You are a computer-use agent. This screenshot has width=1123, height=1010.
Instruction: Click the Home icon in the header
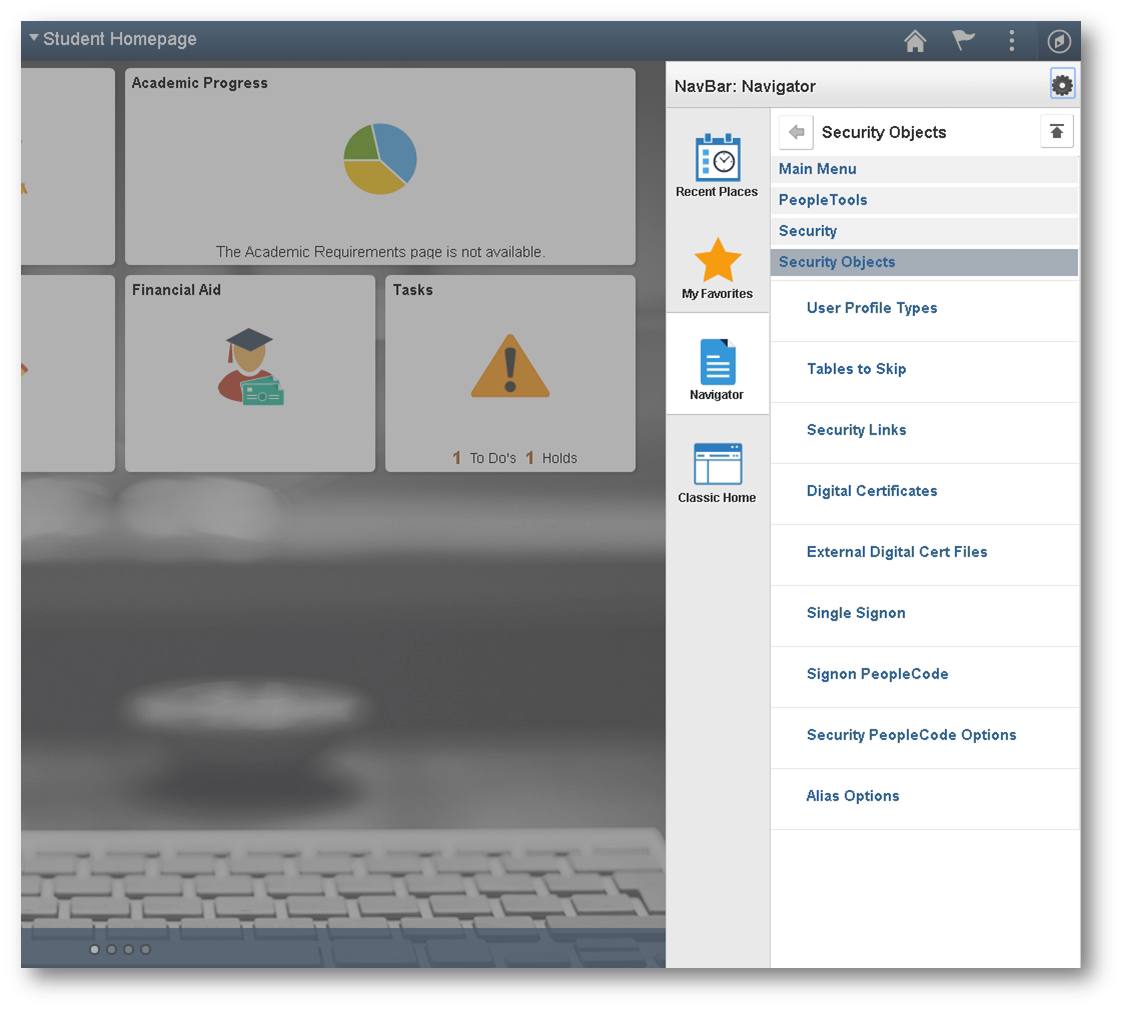pyautogui.click(x=914, y=41)
